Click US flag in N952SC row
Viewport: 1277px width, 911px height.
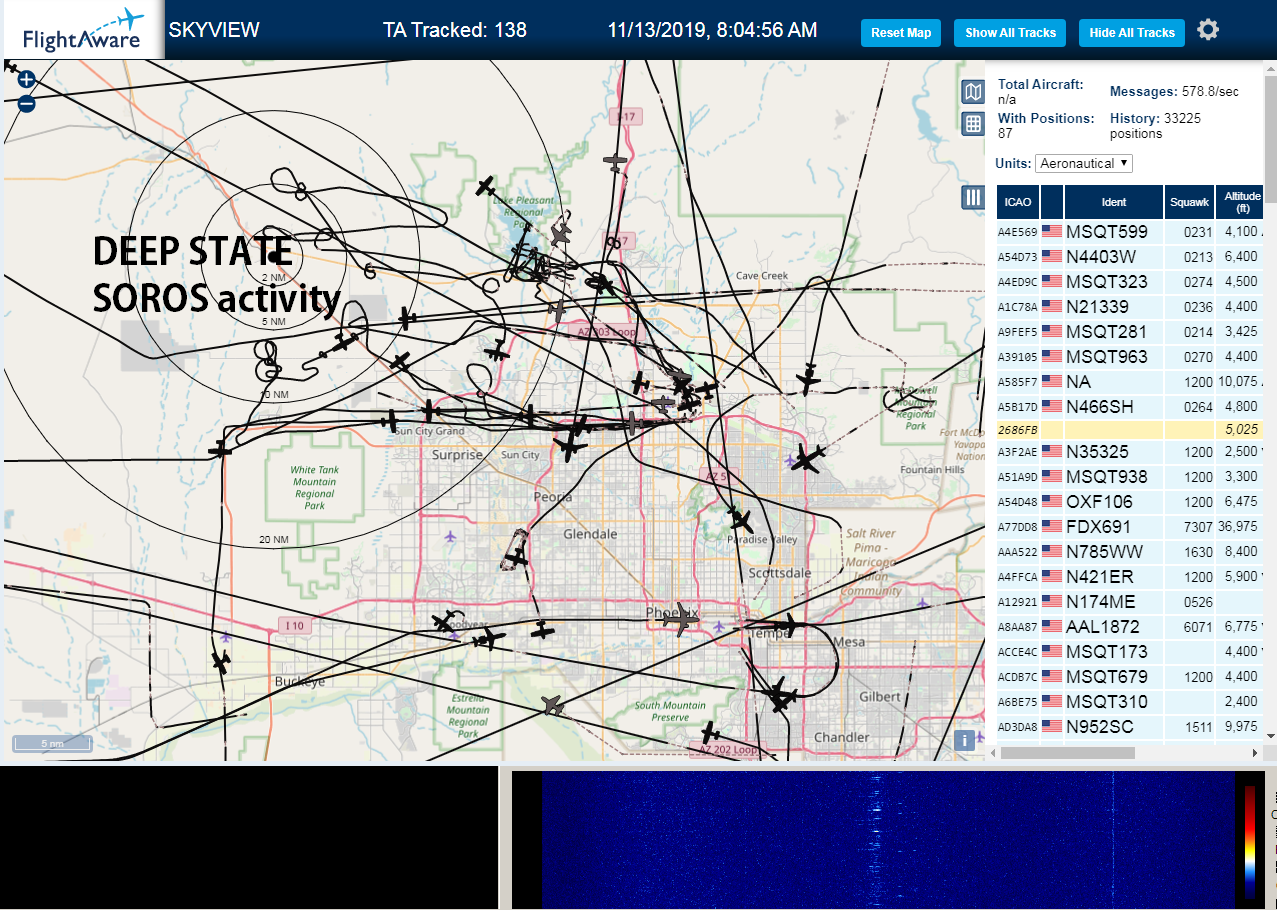click(x=1052, y=726)
